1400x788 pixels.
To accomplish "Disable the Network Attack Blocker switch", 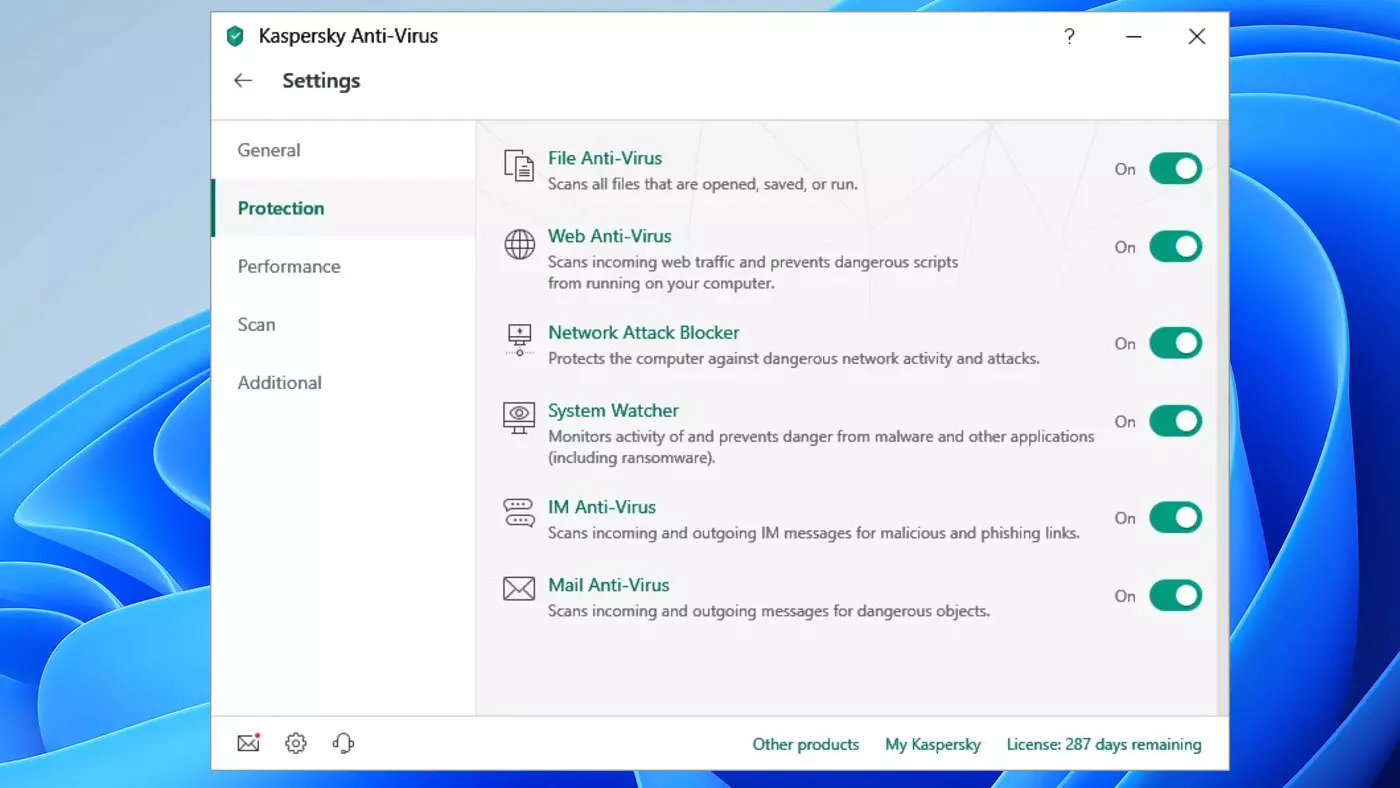I will tap(1175, 343).
